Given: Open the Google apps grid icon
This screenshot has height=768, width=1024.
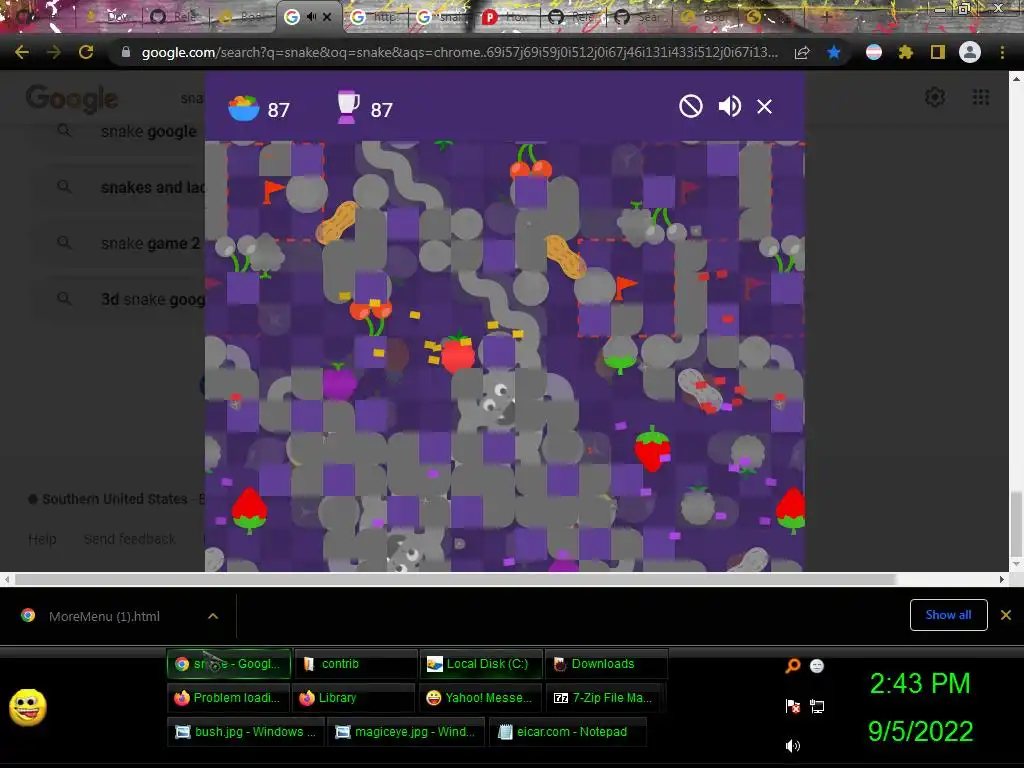Looking at the screenshot, I should click(980, 97).
